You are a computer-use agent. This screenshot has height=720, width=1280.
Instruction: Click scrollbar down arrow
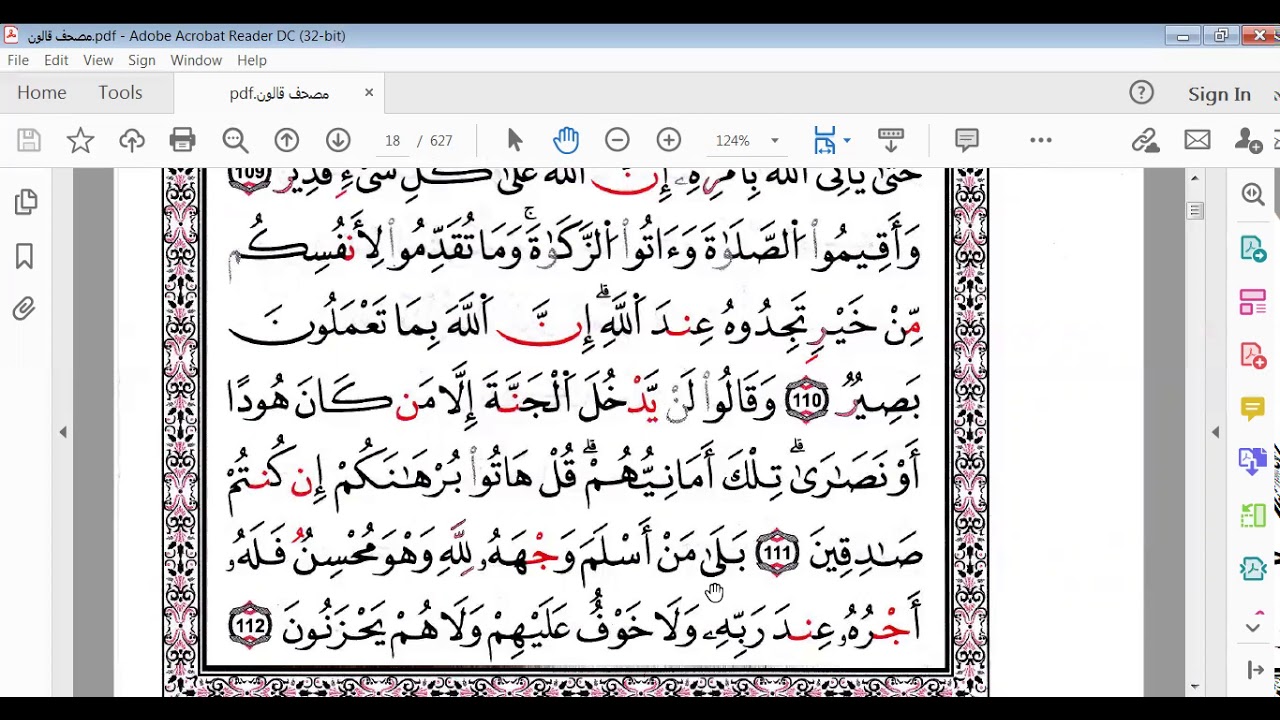(x=1195, y=686)
